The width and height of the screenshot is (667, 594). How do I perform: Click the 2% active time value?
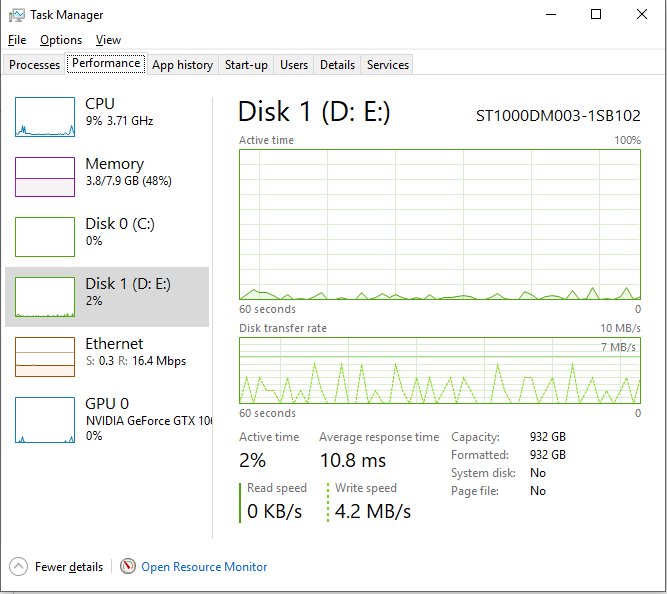[252, 460]
